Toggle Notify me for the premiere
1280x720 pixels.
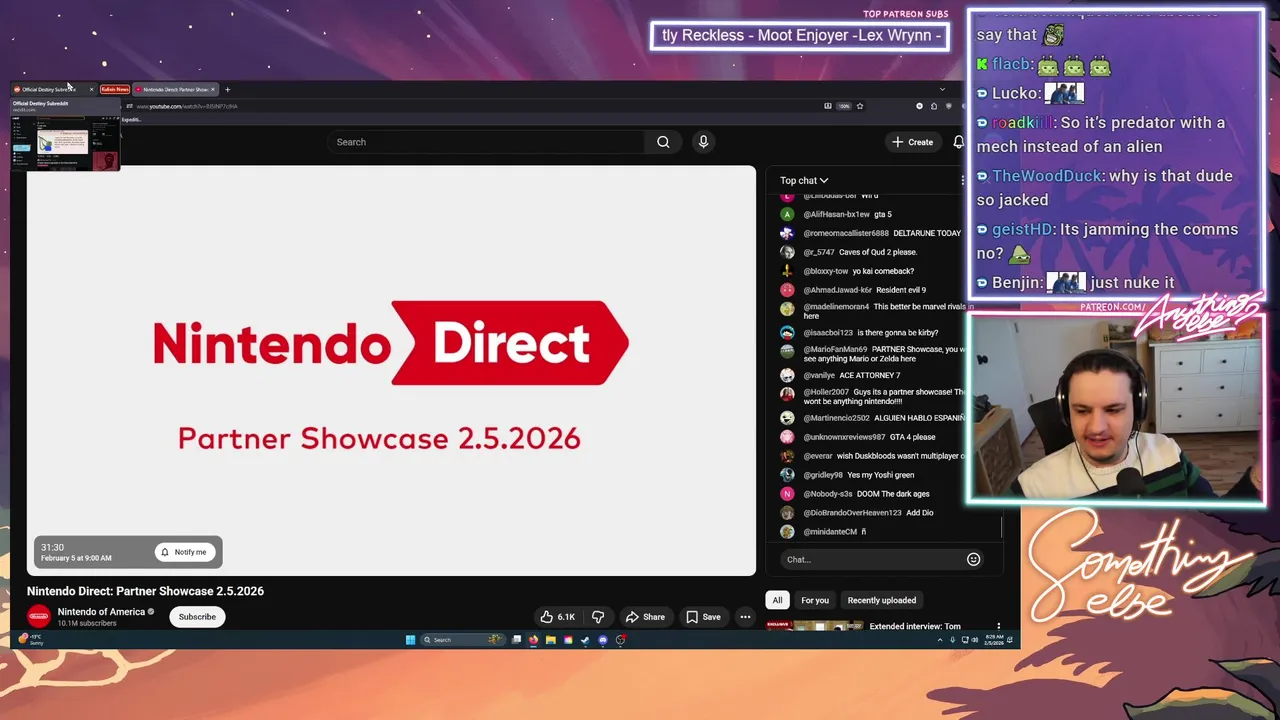tap(185, 552)
